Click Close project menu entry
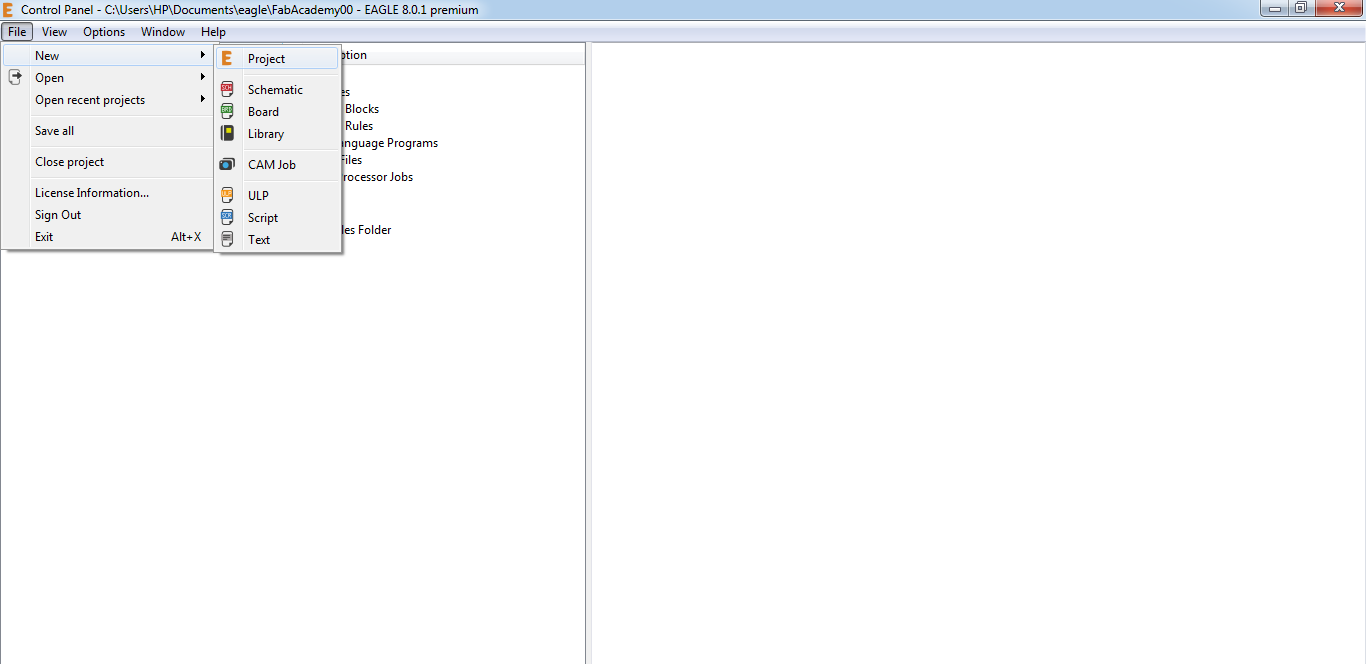This screenshot has width=1366, height=664. [108, 162]
